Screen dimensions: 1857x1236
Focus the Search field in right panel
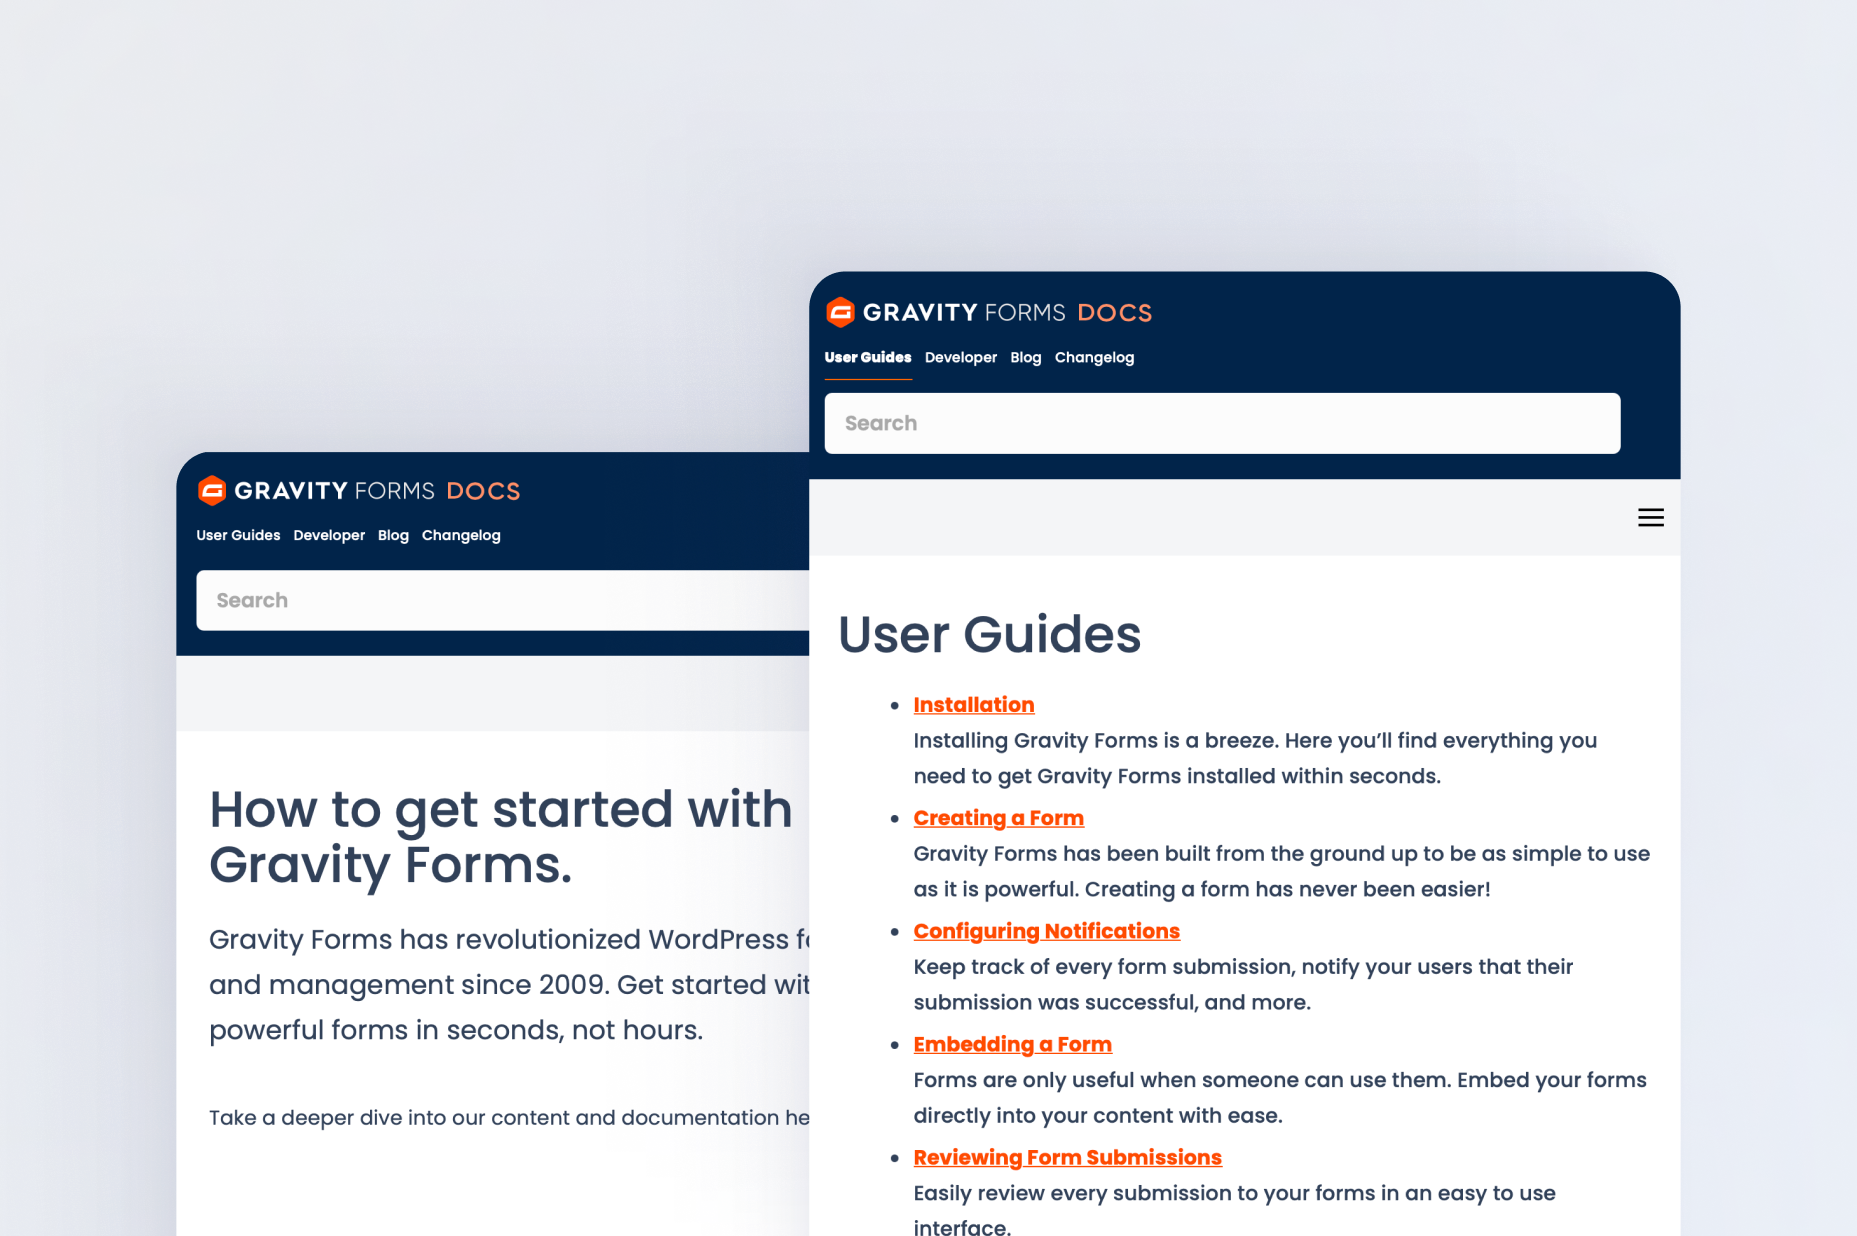1221,424
